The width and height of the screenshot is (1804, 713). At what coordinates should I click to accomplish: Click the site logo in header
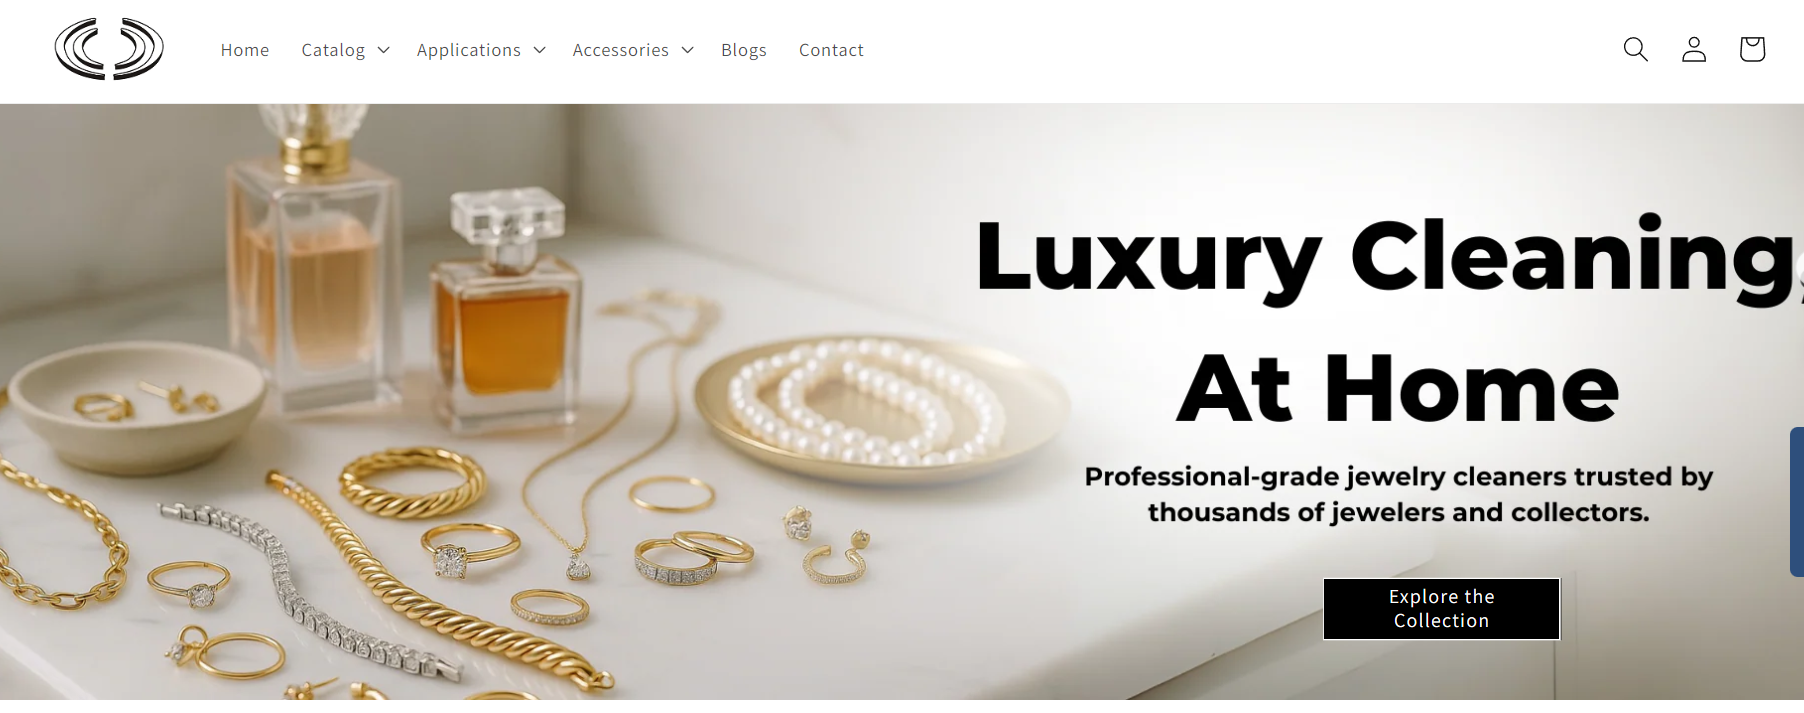pyautogui.click(x=109, y=49)
